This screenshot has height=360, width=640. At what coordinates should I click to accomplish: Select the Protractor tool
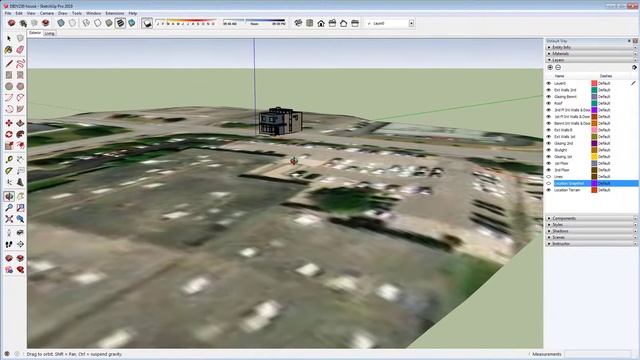pyautogui.click(x=9, y=171)
